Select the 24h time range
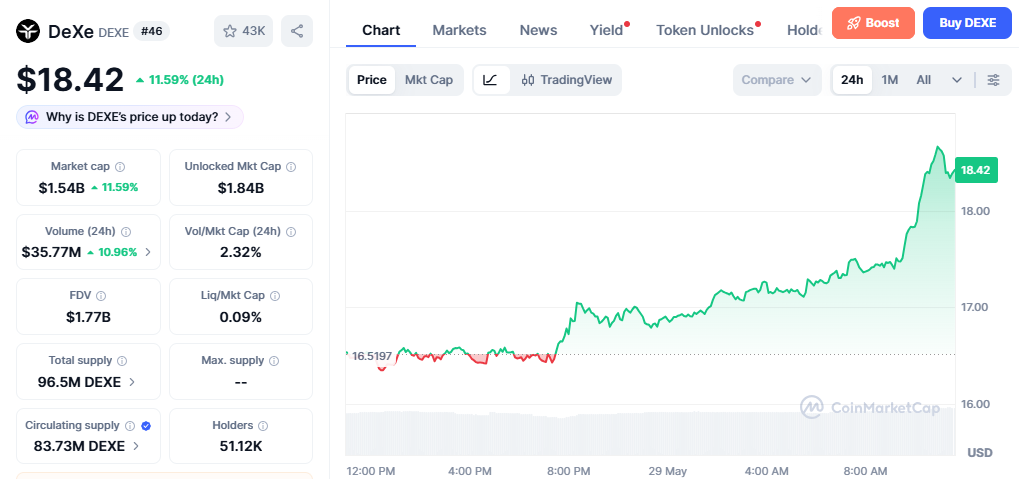 pyautogui.click(x=852, y=80)
